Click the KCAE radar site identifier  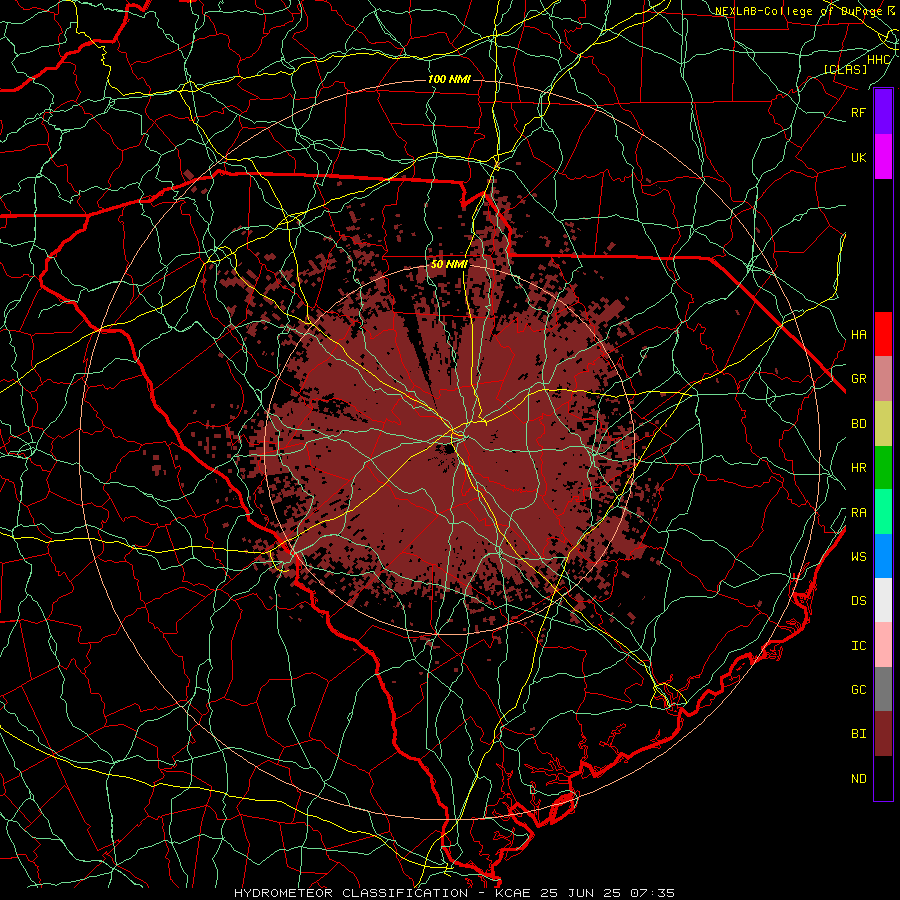point(511,893)
